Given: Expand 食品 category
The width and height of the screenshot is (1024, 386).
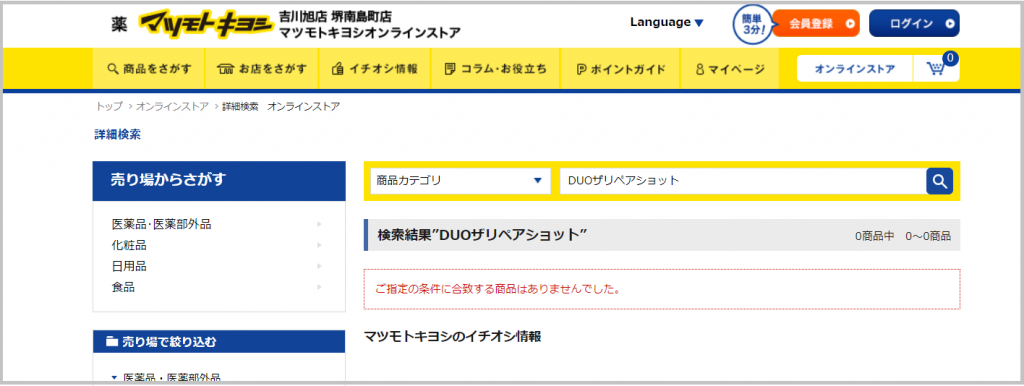Looking at the screenshot, I should [217, 287].
